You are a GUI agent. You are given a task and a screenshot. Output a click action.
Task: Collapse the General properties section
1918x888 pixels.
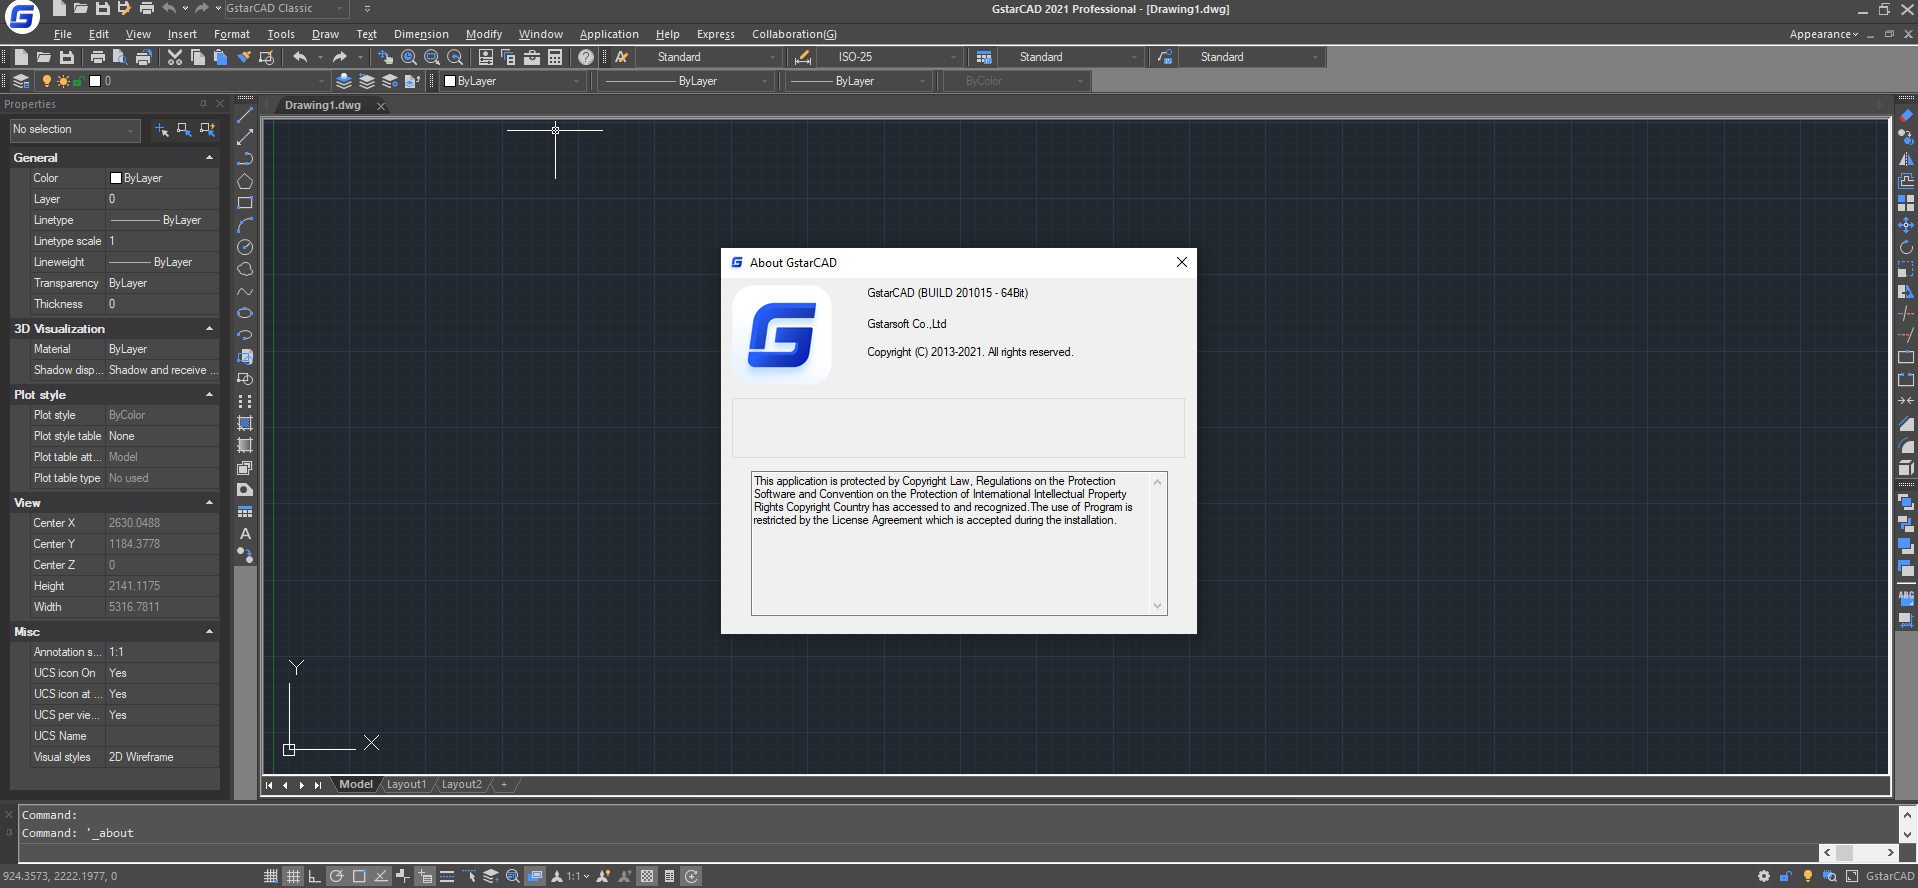coord(209,158)
